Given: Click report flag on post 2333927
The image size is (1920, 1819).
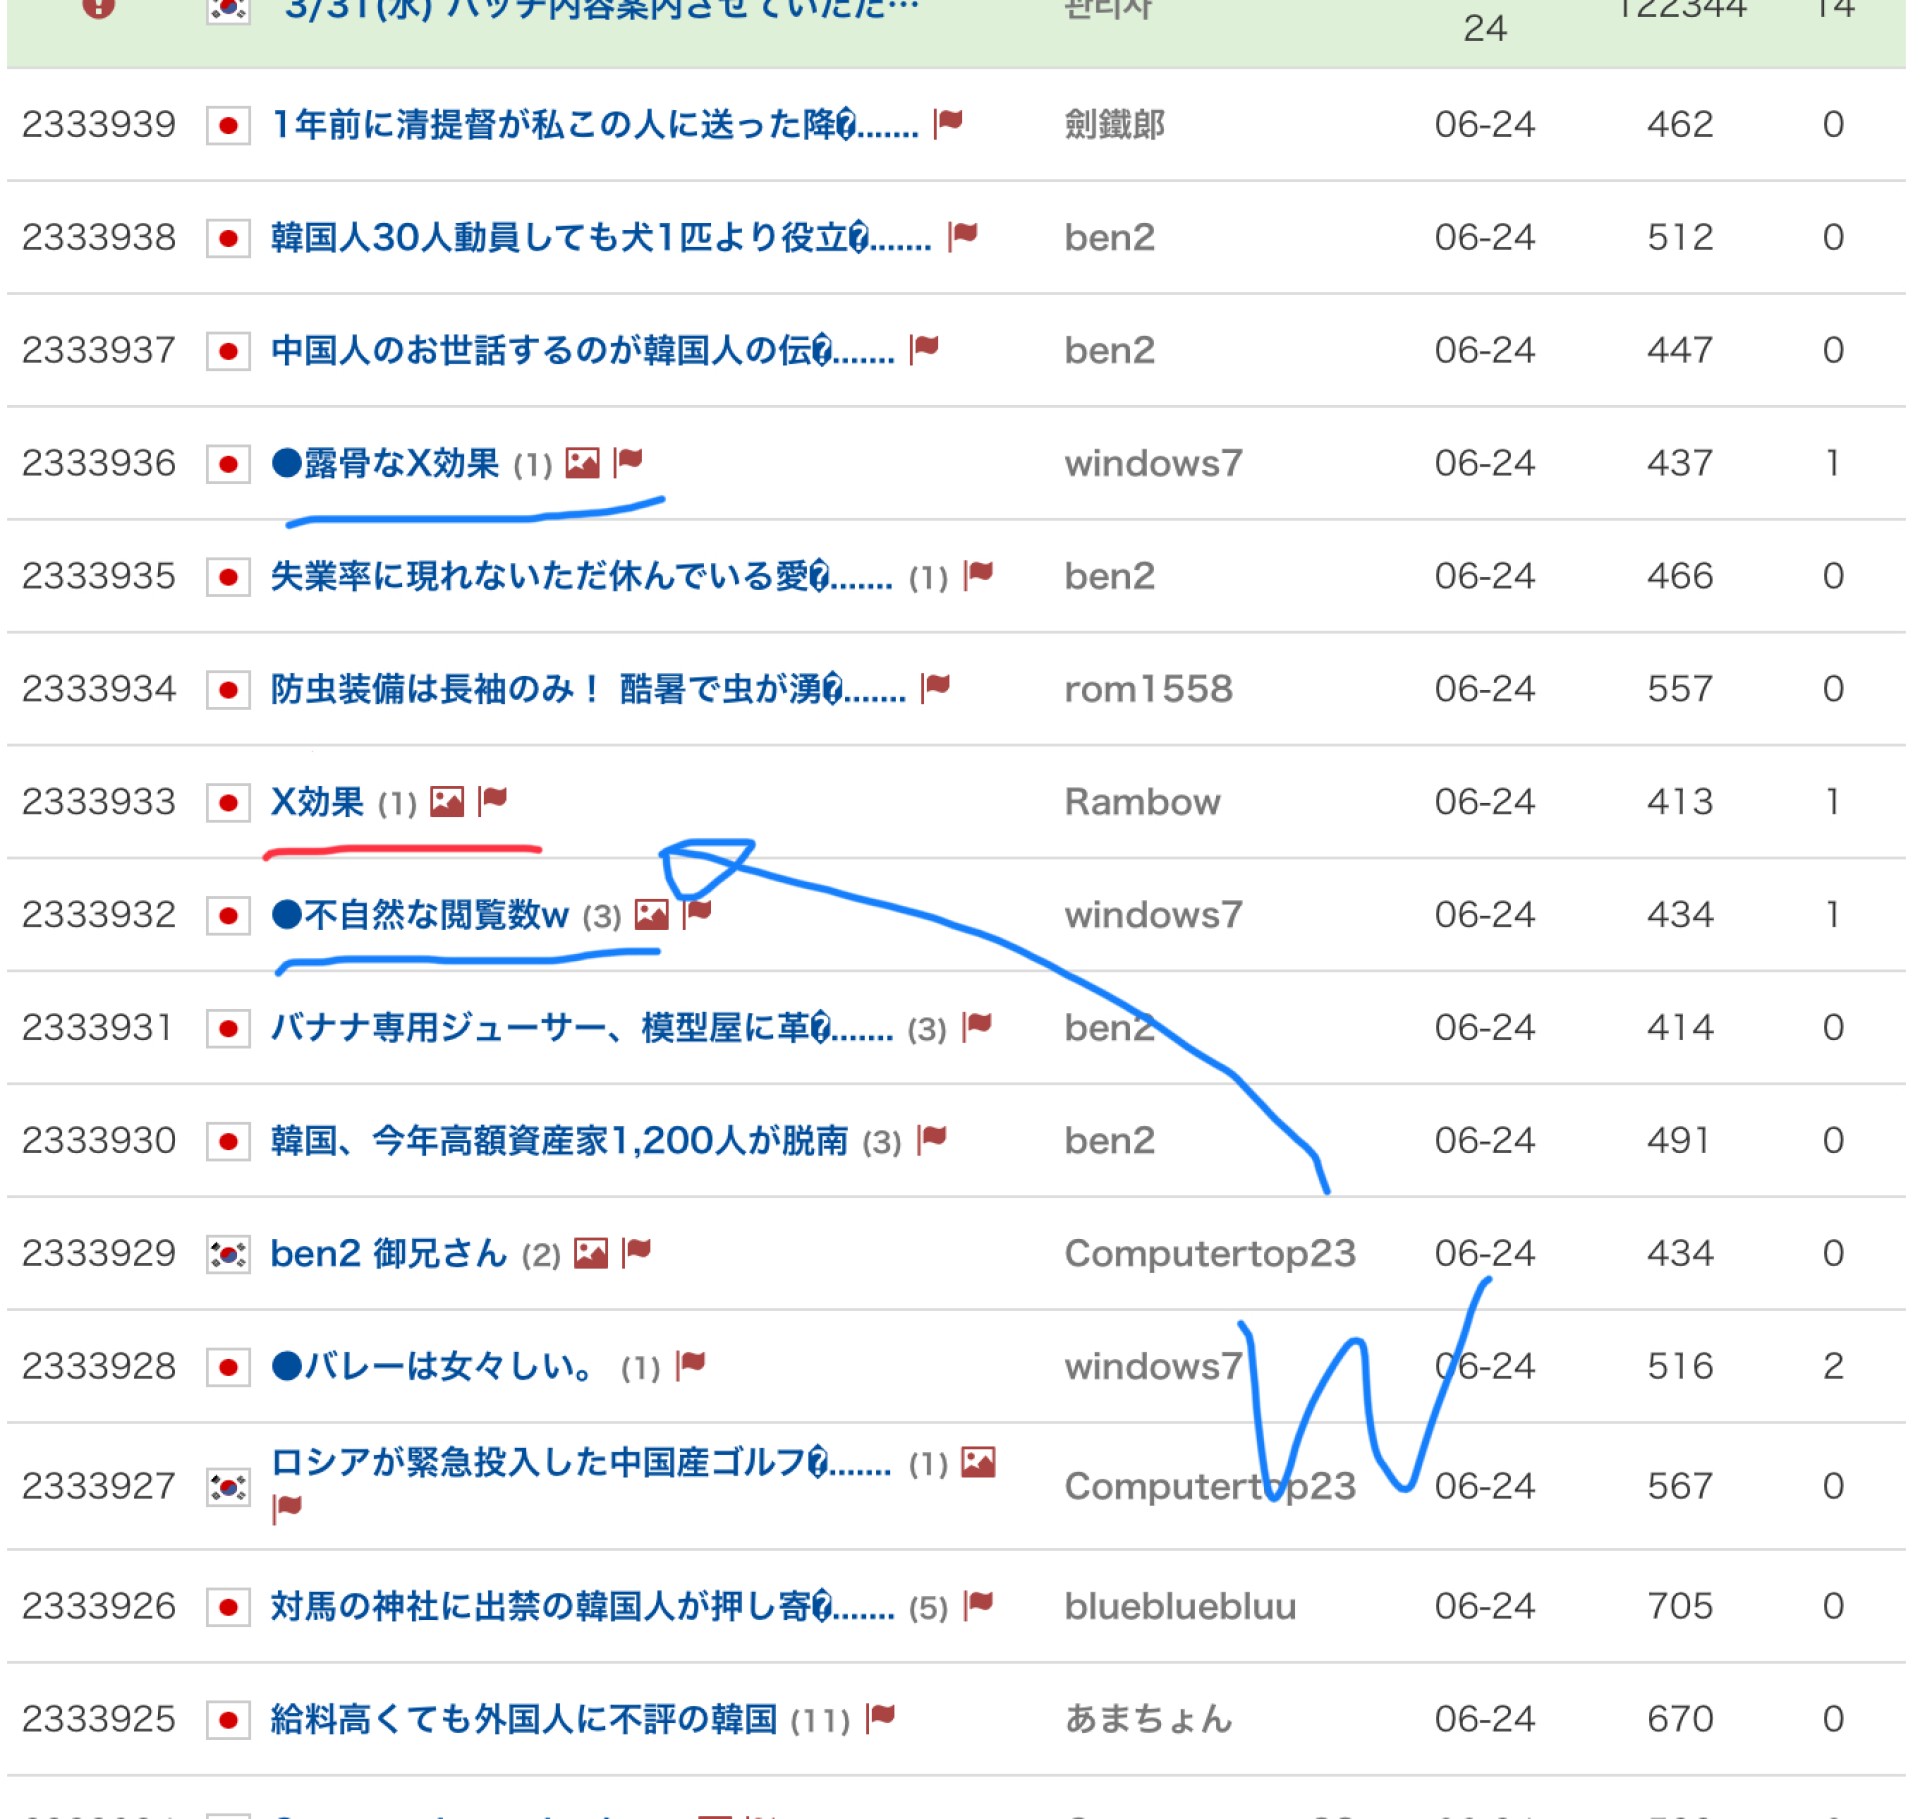Looking at the screenshot, I should 287,1509.
